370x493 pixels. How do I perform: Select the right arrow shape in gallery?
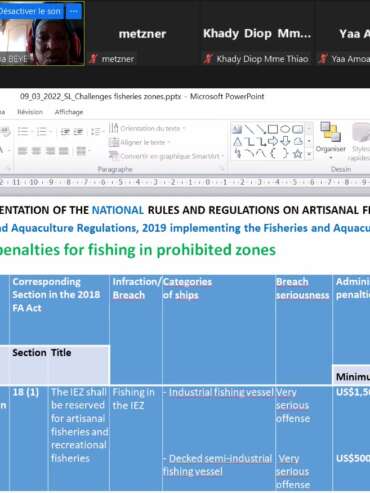tap(273, 141)
